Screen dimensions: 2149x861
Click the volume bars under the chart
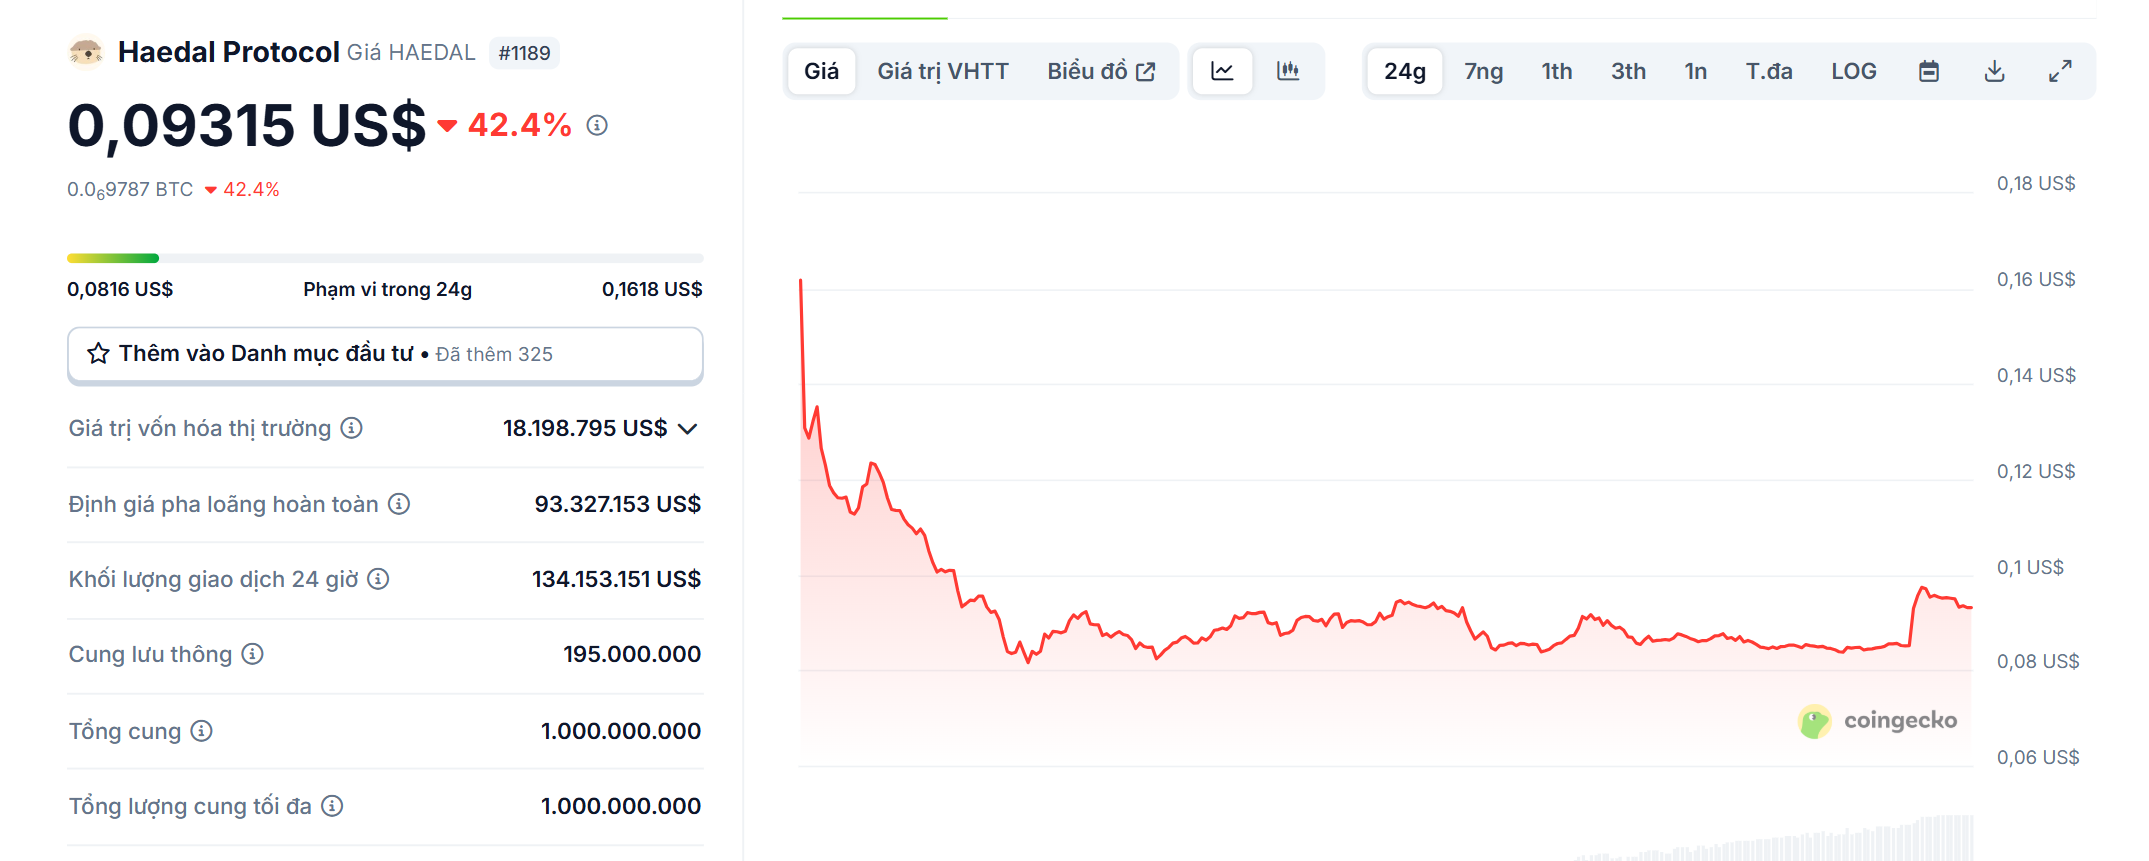click(x=1775, y=840)
